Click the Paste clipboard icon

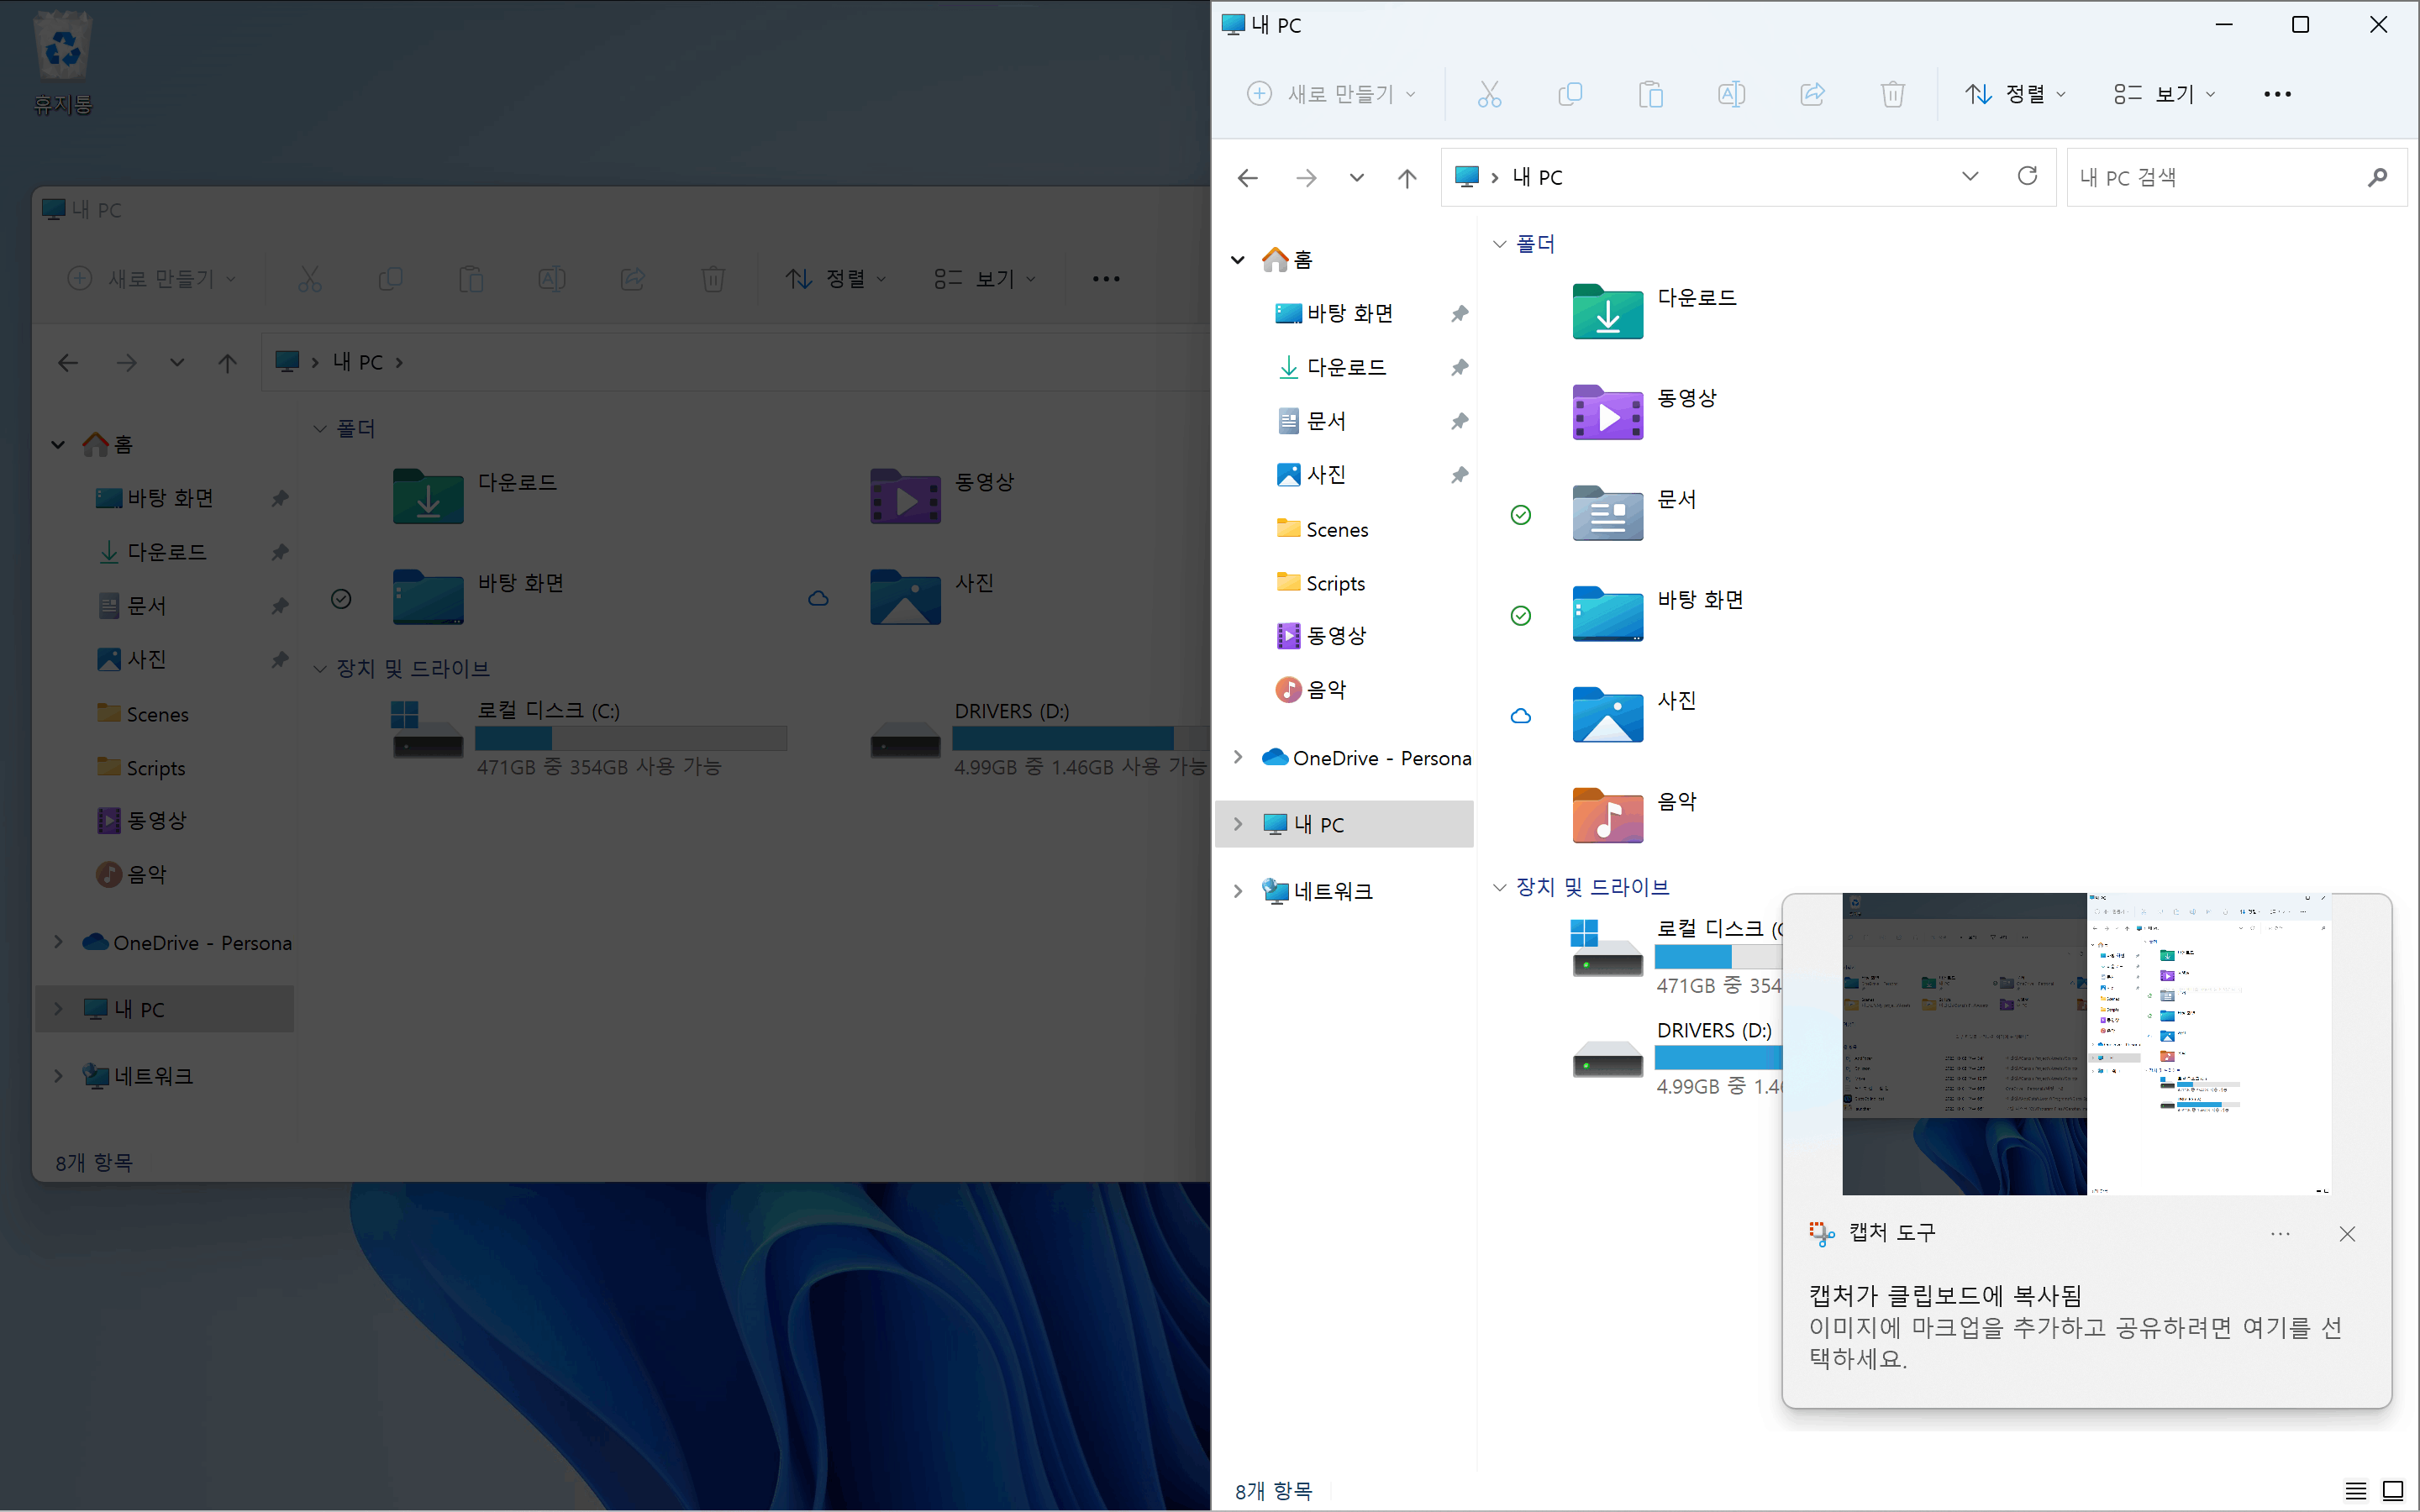(1650, 94)
